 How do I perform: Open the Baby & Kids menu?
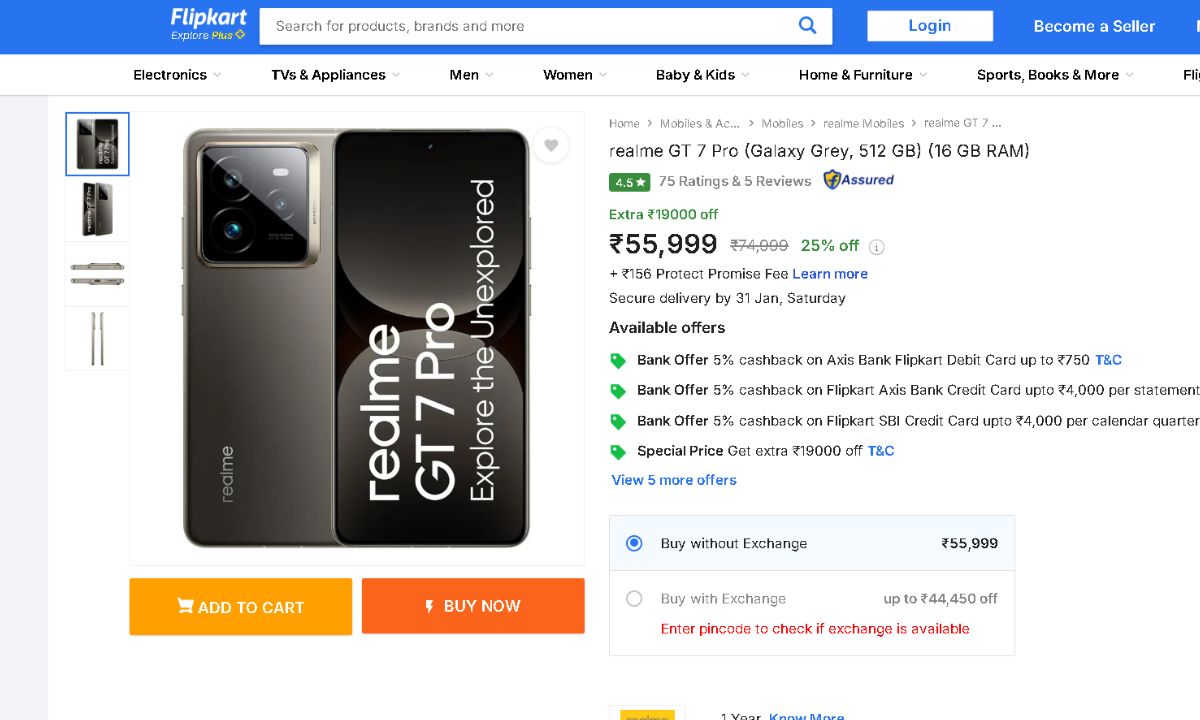click(x=702, y=75)
